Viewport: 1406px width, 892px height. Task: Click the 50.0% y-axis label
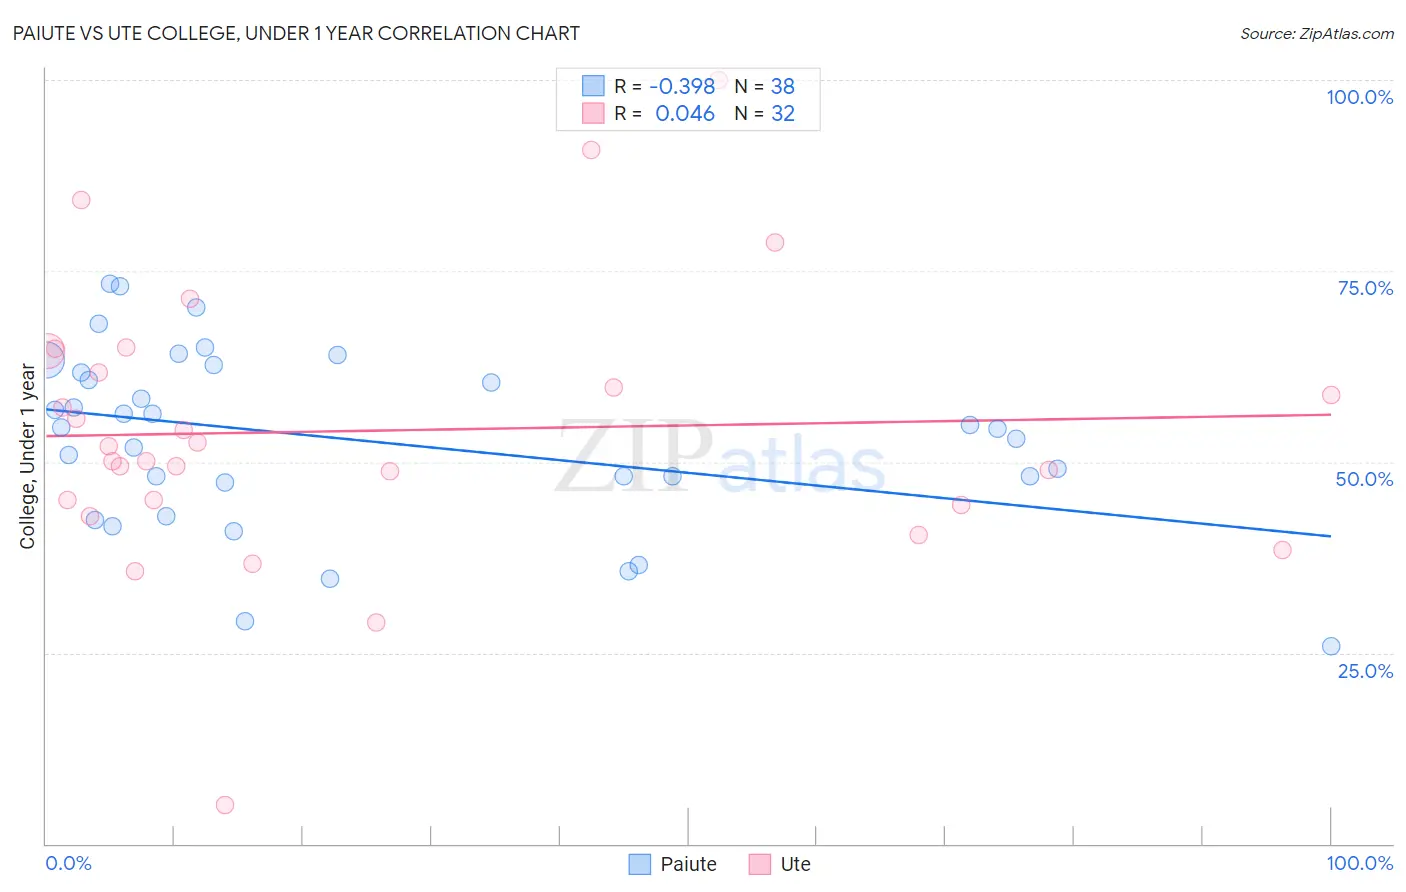point(1365,479)
